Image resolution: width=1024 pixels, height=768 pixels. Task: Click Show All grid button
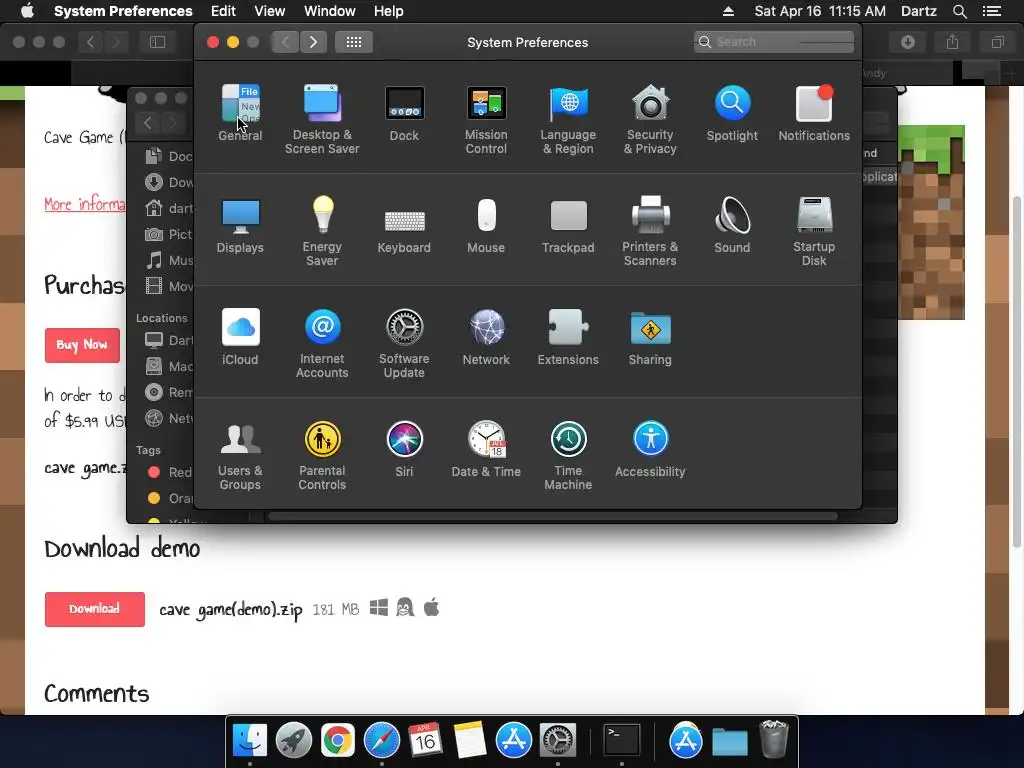click(354, 42)
